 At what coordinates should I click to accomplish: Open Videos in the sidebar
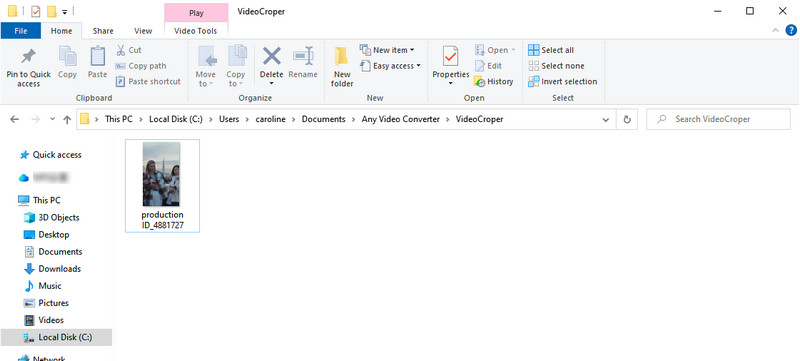click(44, 320)
